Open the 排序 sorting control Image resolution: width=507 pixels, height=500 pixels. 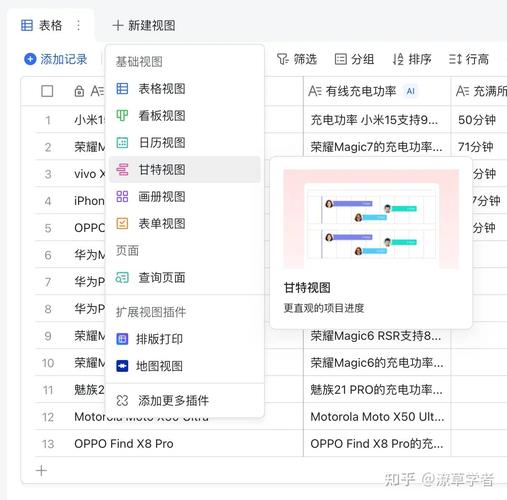coord(412,59)
